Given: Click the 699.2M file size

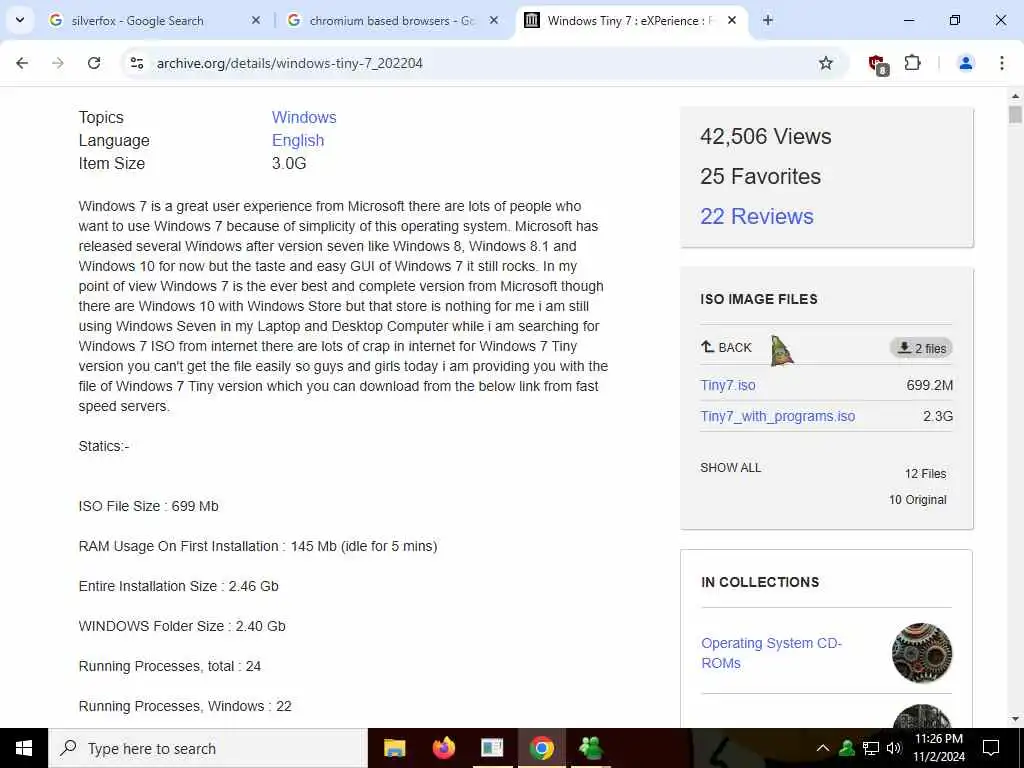Looking at the screenshot, I should (x=929, y=385).
